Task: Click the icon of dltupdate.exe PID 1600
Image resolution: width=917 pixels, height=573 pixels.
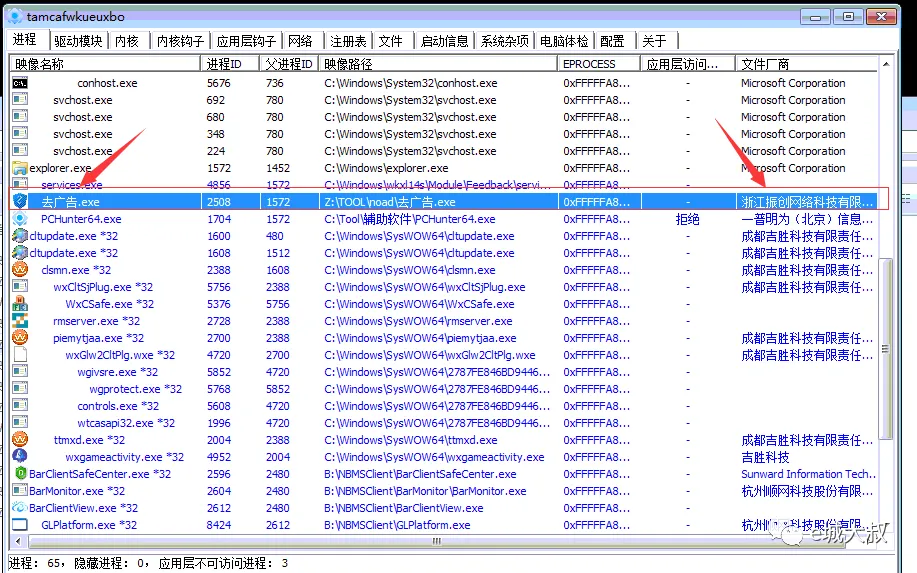Action: pos(20,236)
